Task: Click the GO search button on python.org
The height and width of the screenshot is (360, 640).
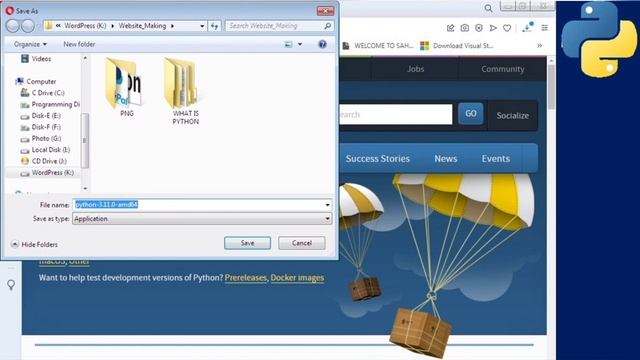Action: [x=471, y=113]
